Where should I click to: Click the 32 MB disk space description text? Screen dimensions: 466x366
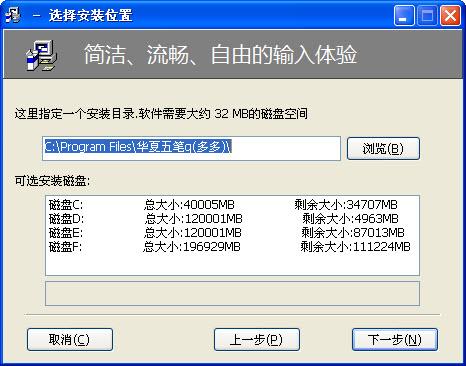[161, 114]
